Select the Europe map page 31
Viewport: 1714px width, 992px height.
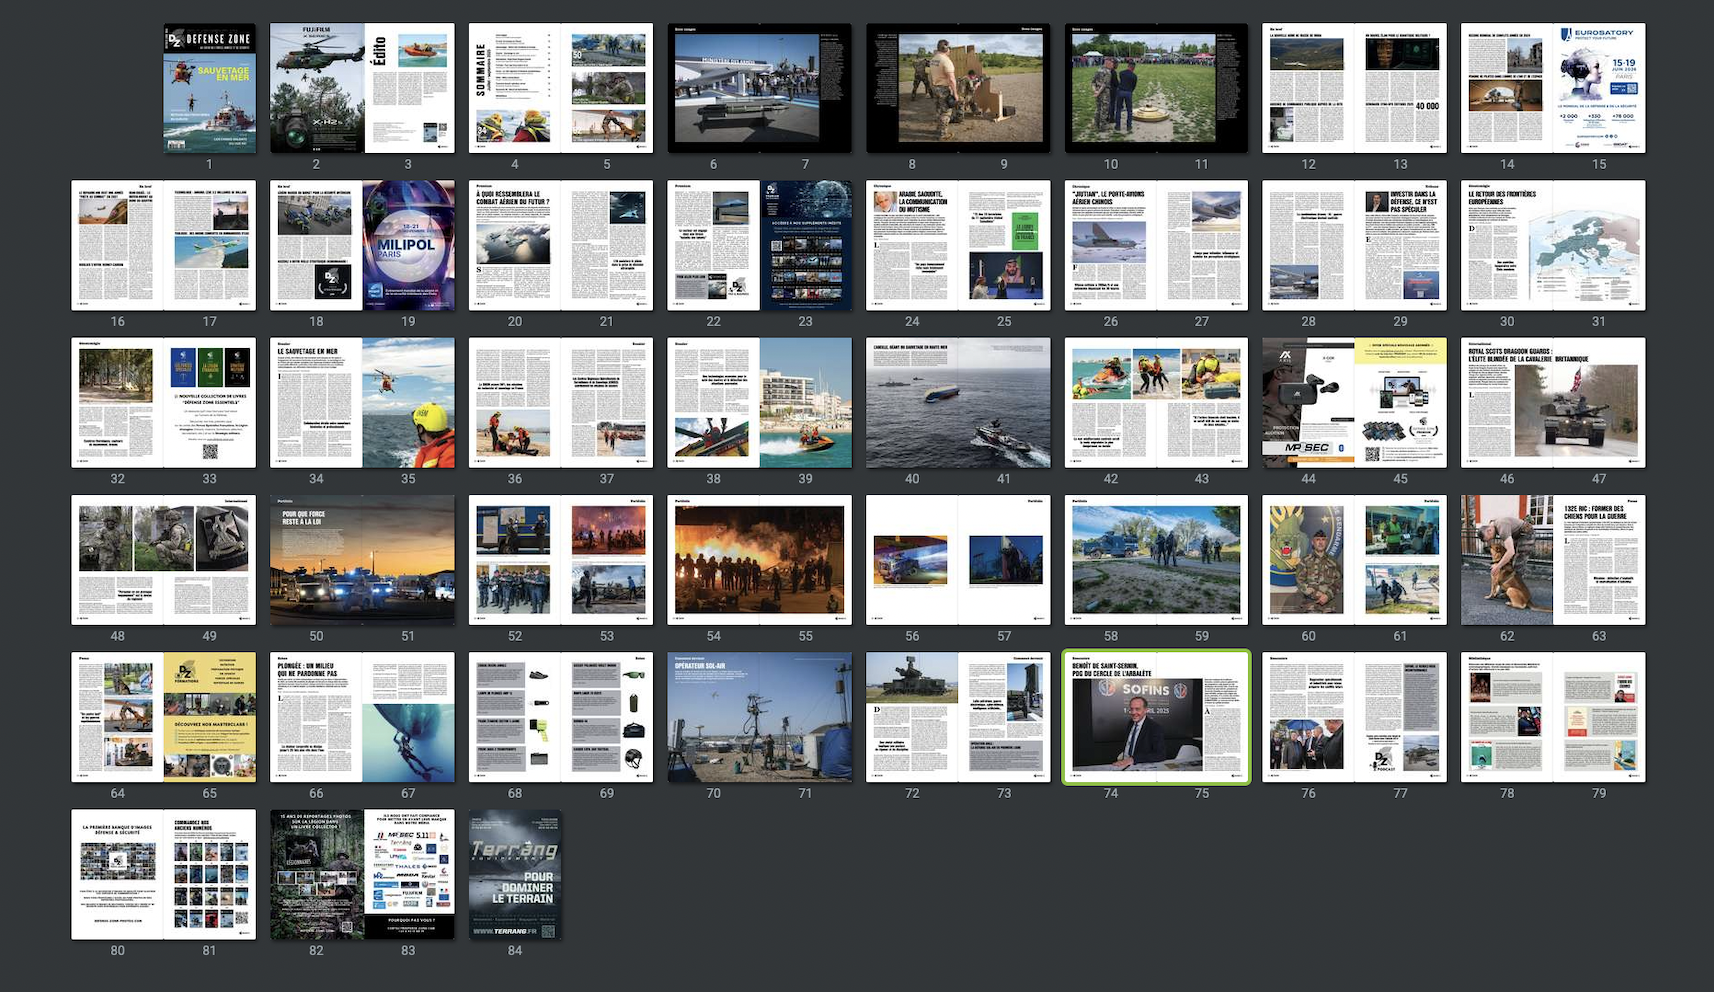(1599, 245)
